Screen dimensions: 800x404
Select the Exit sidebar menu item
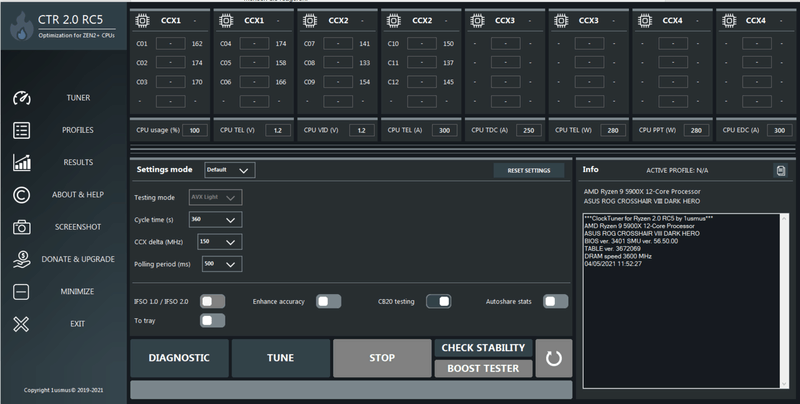(x=77, y=323)
